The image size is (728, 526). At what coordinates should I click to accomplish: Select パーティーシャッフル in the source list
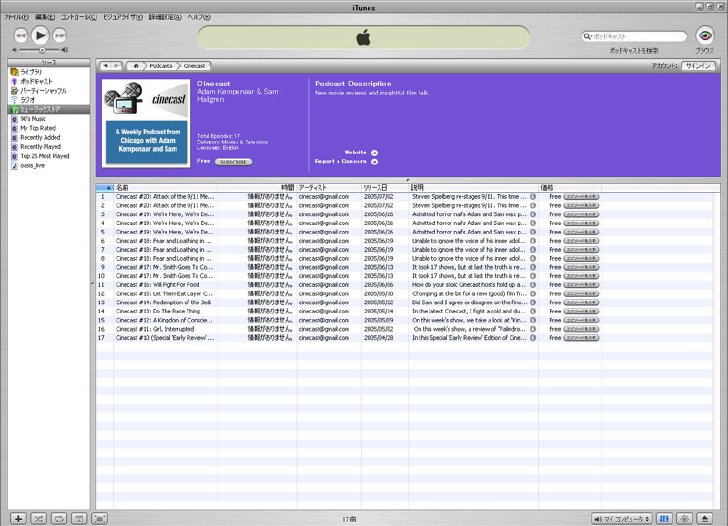[x=49, y=91]
